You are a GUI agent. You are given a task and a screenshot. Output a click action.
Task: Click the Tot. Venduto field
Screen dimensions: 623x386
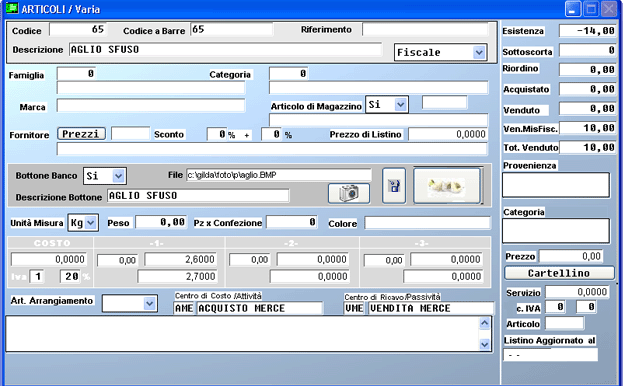587,147
